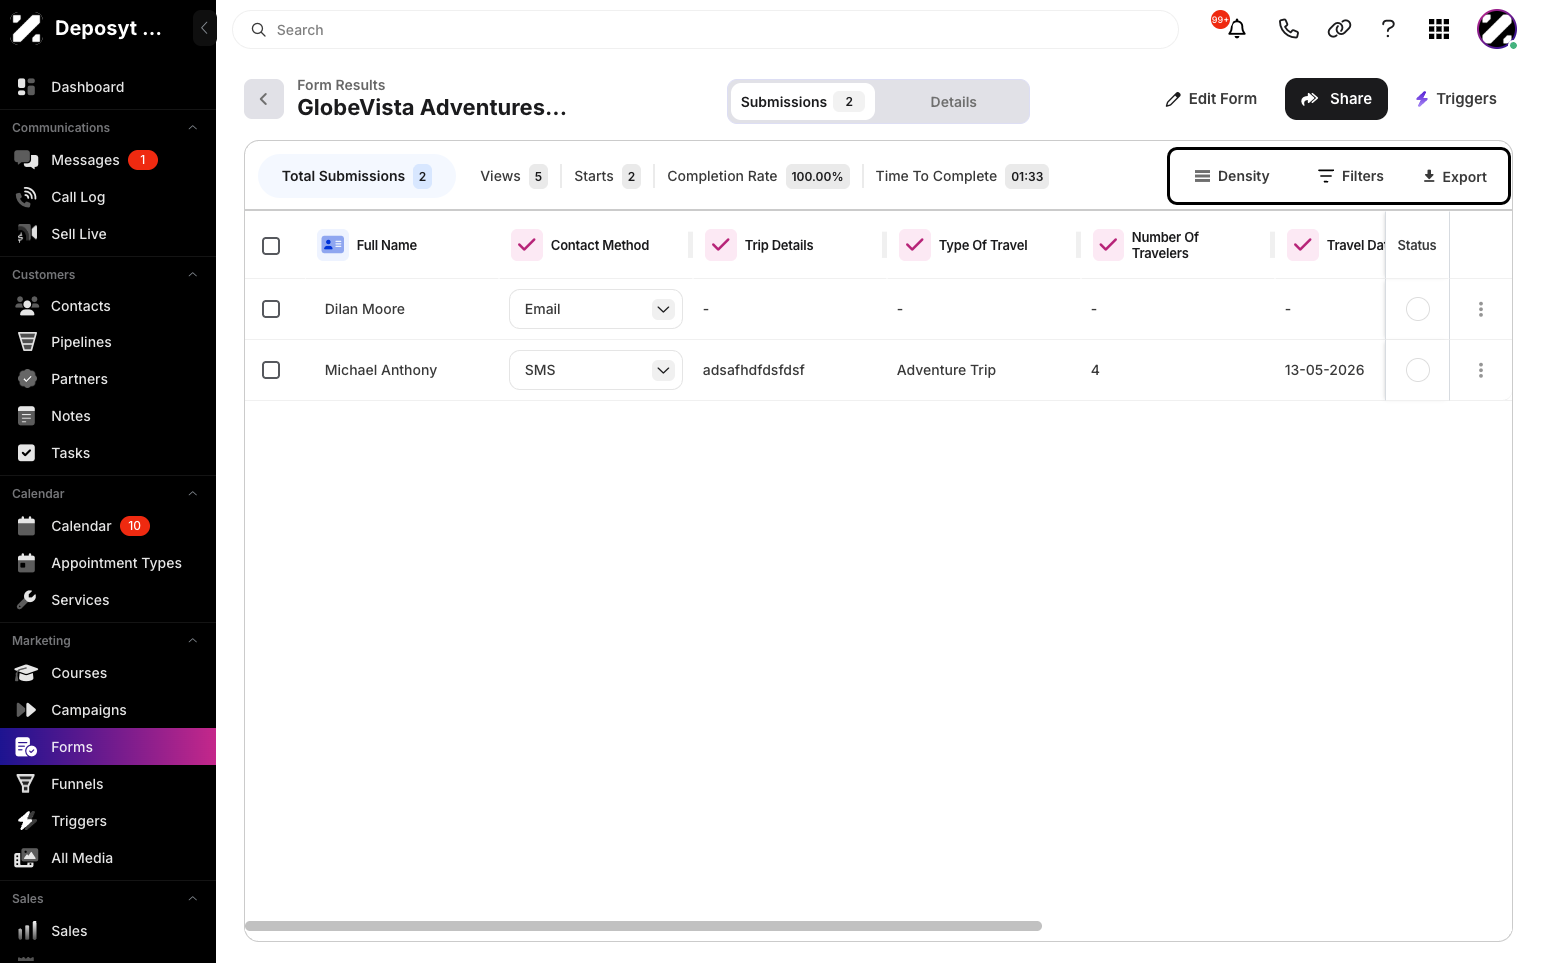Open Pipelines from the sidebar
The width and height of the screenshot is (1541, 963).
(108, 342)
